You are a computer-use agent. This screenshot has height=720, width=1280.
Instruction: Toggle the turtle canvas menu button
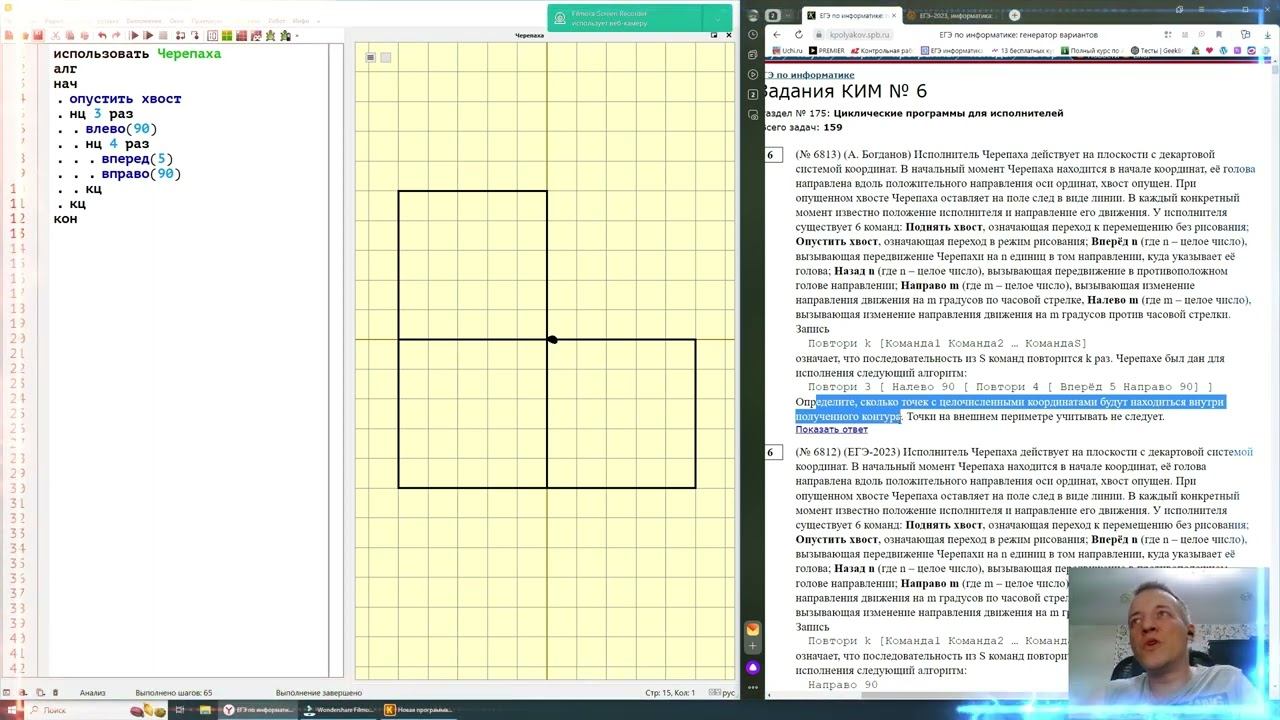370,57
